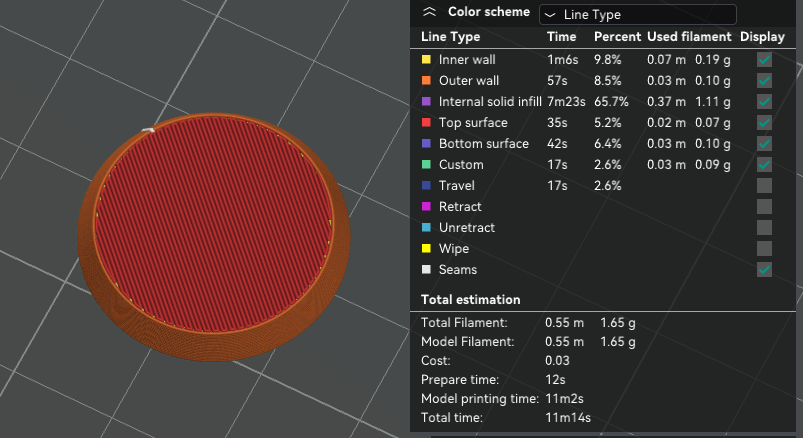This screenshot has width=803, height=438.
Task: Click the Time column header
Action: tap(561, 37)
